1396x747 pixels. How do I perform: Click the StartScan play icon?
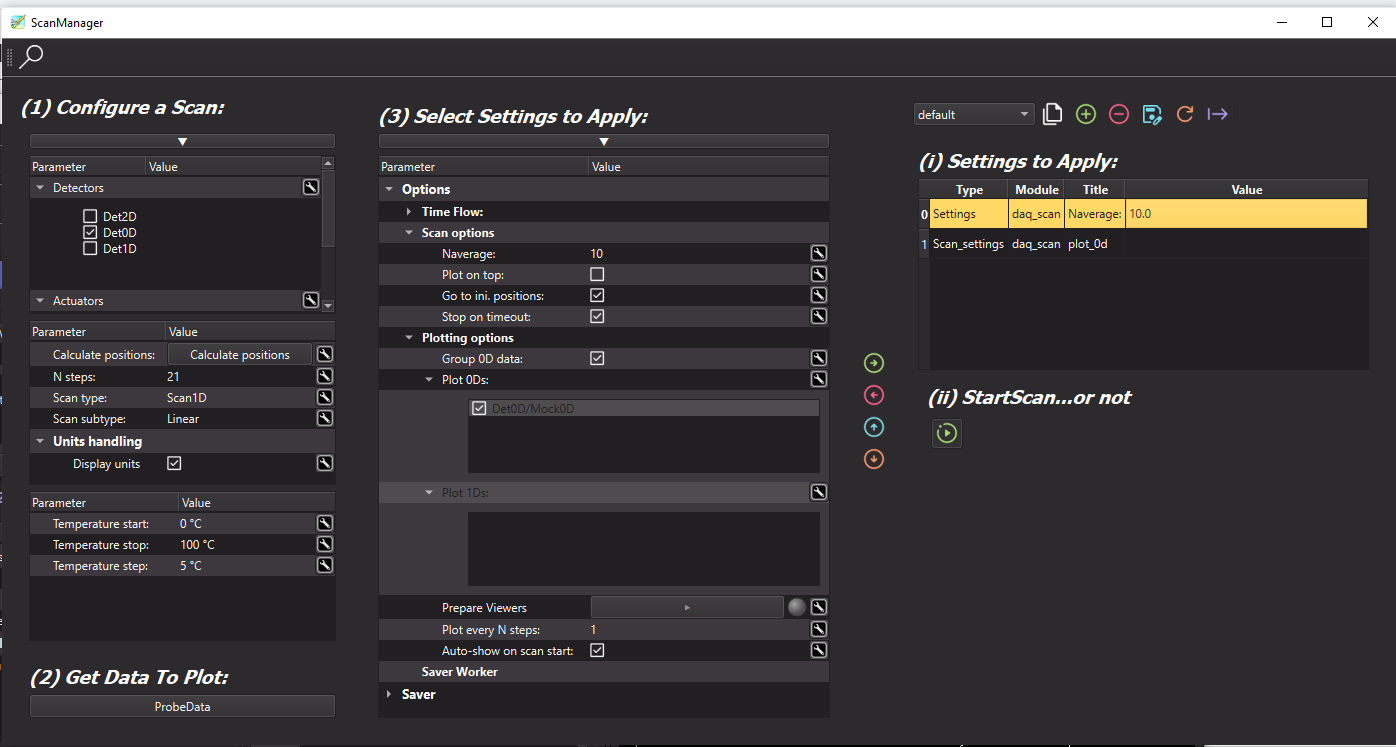click(x=947, y=433)
